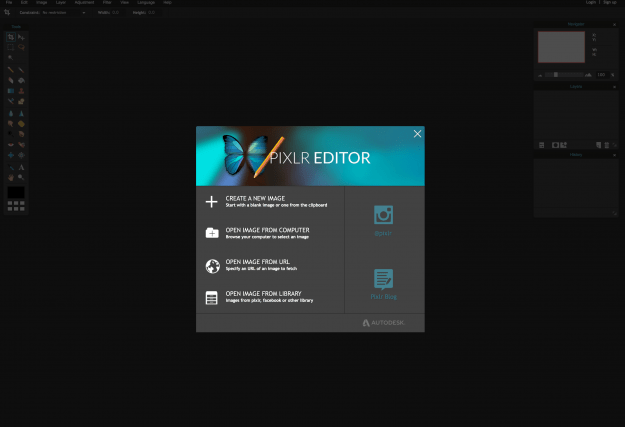Image resolution: width=625 pixels, height=427 pixels.
Task: Create a new layer in Layers panel
Action: (599, 145)
